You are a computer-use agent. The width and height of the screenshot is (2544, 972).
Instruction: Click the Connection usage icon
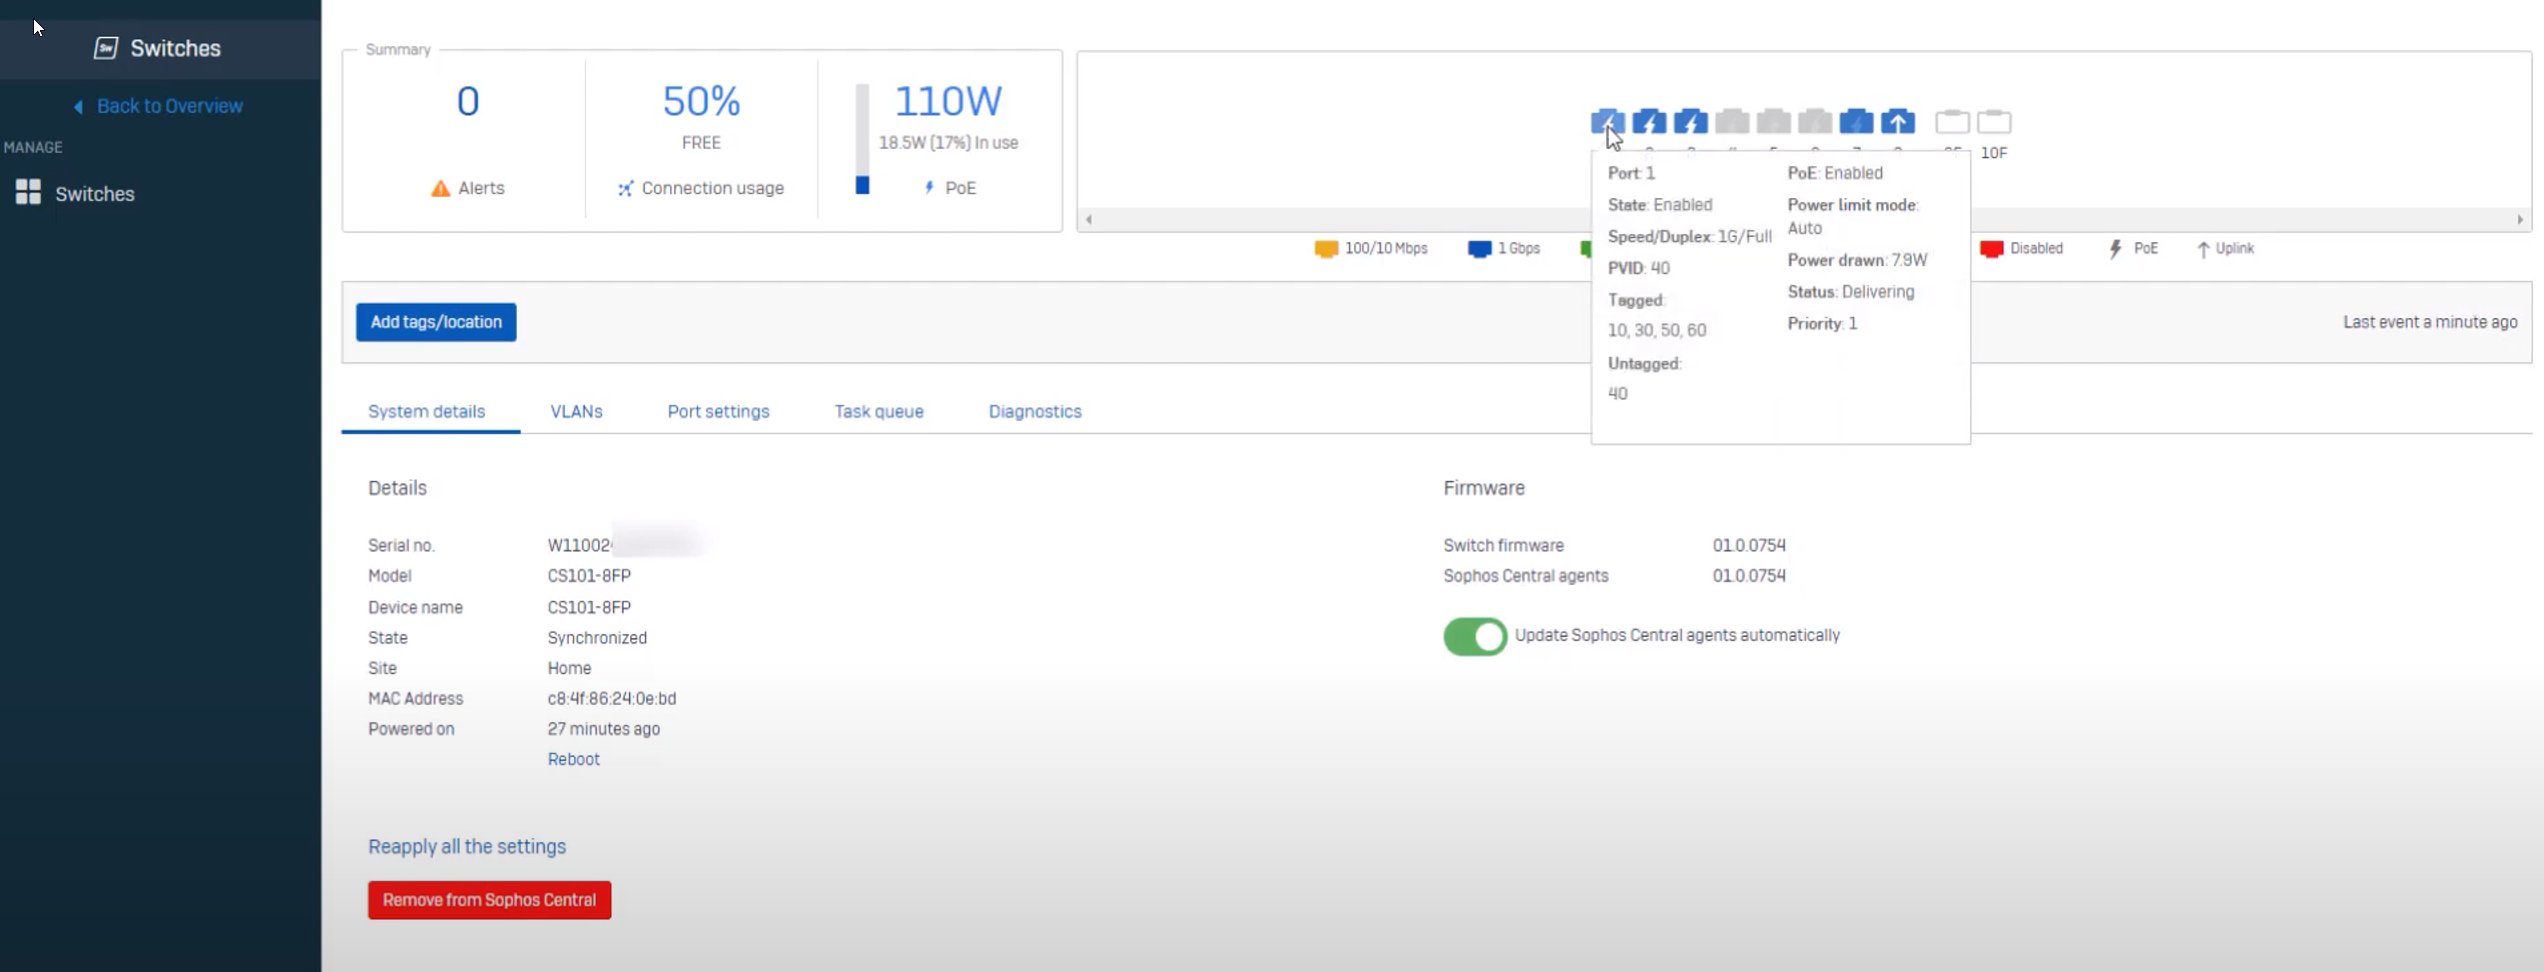[x=625, y=188]
